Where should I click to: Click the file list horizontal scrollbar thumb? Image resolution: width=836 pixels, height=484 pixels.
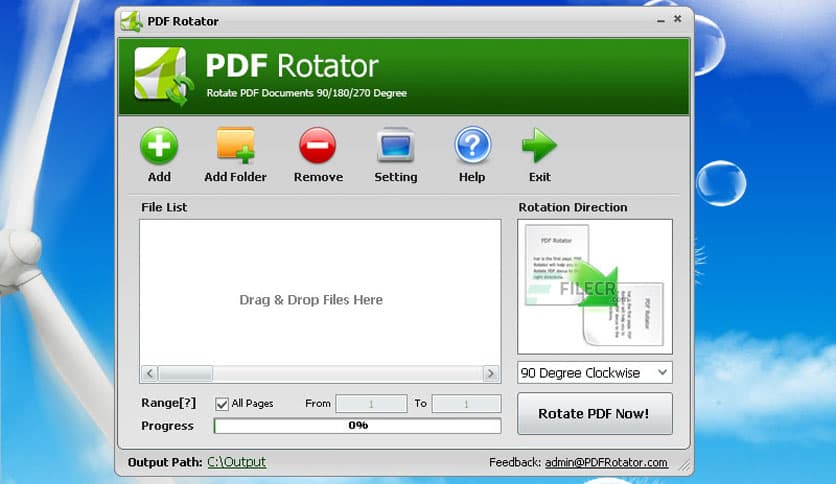tap(186, 374)
